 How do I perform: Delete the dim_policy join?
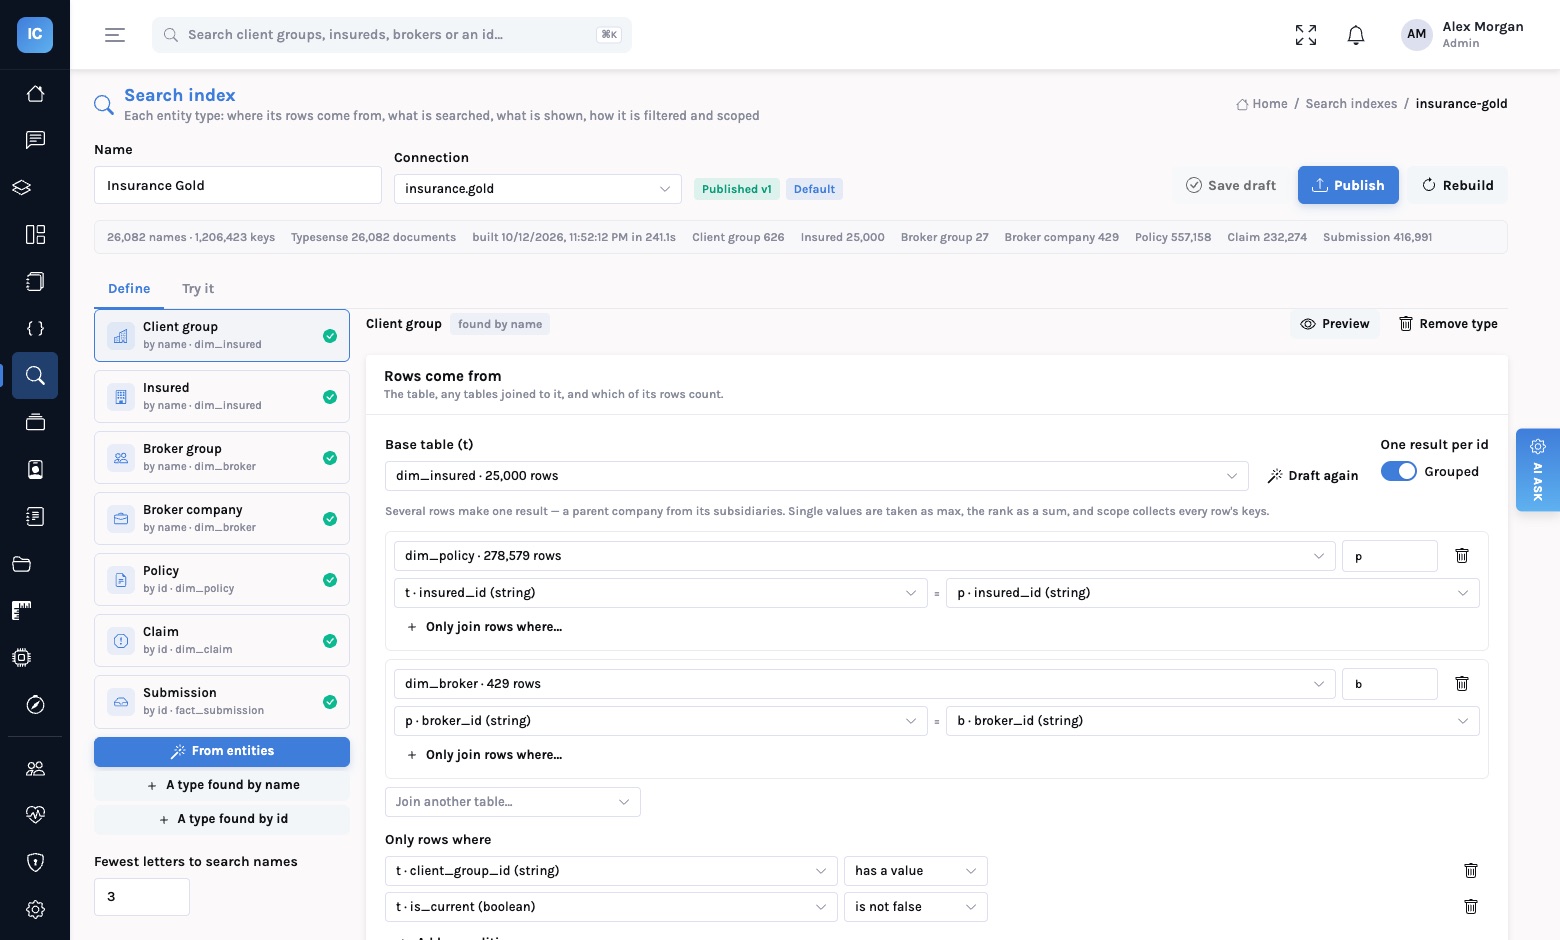1462,556
